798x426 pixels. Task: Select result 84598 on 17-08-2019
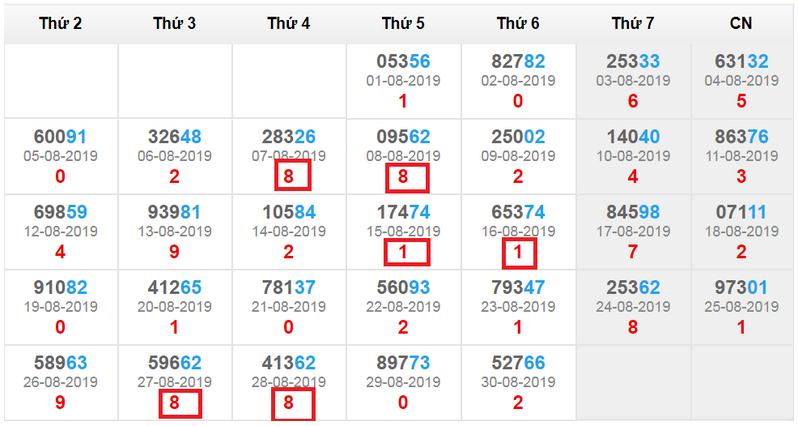[x=633, y=212]
